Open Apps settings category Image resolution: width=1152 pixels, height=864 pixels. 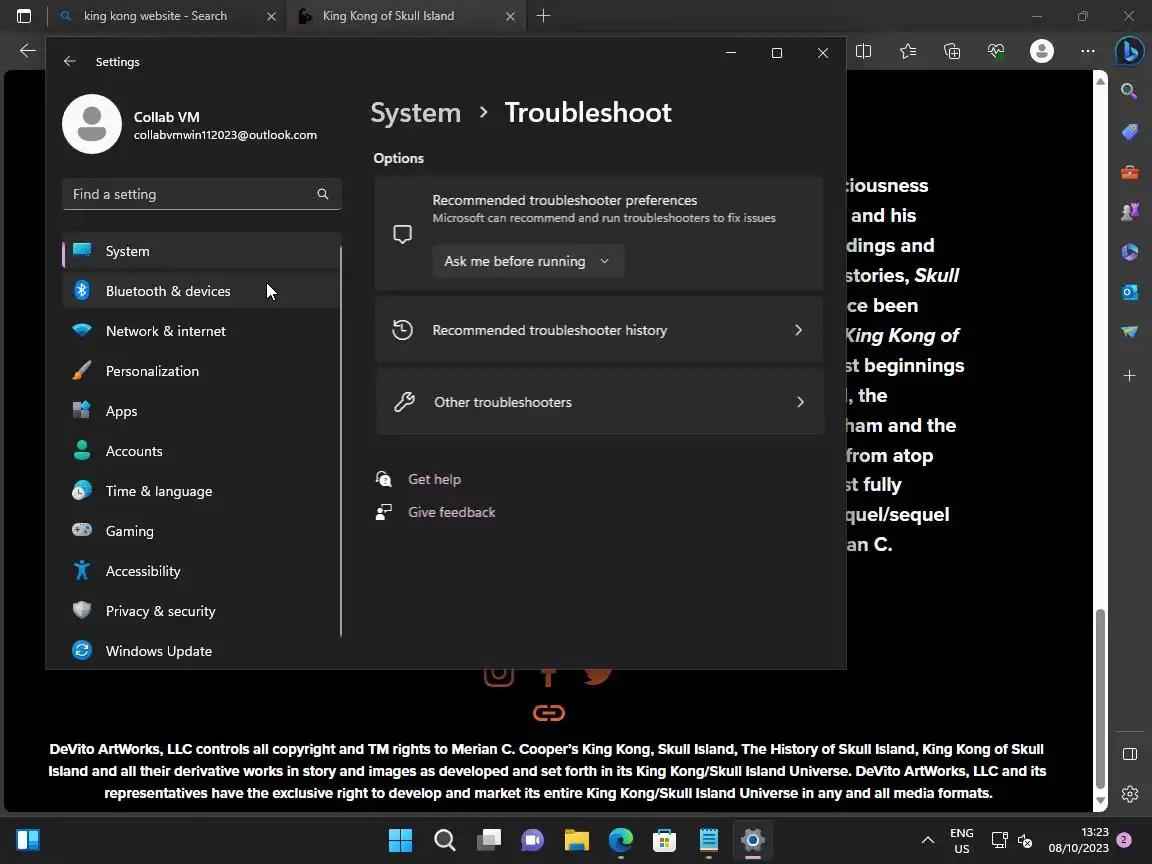click(x=201, y=411)
